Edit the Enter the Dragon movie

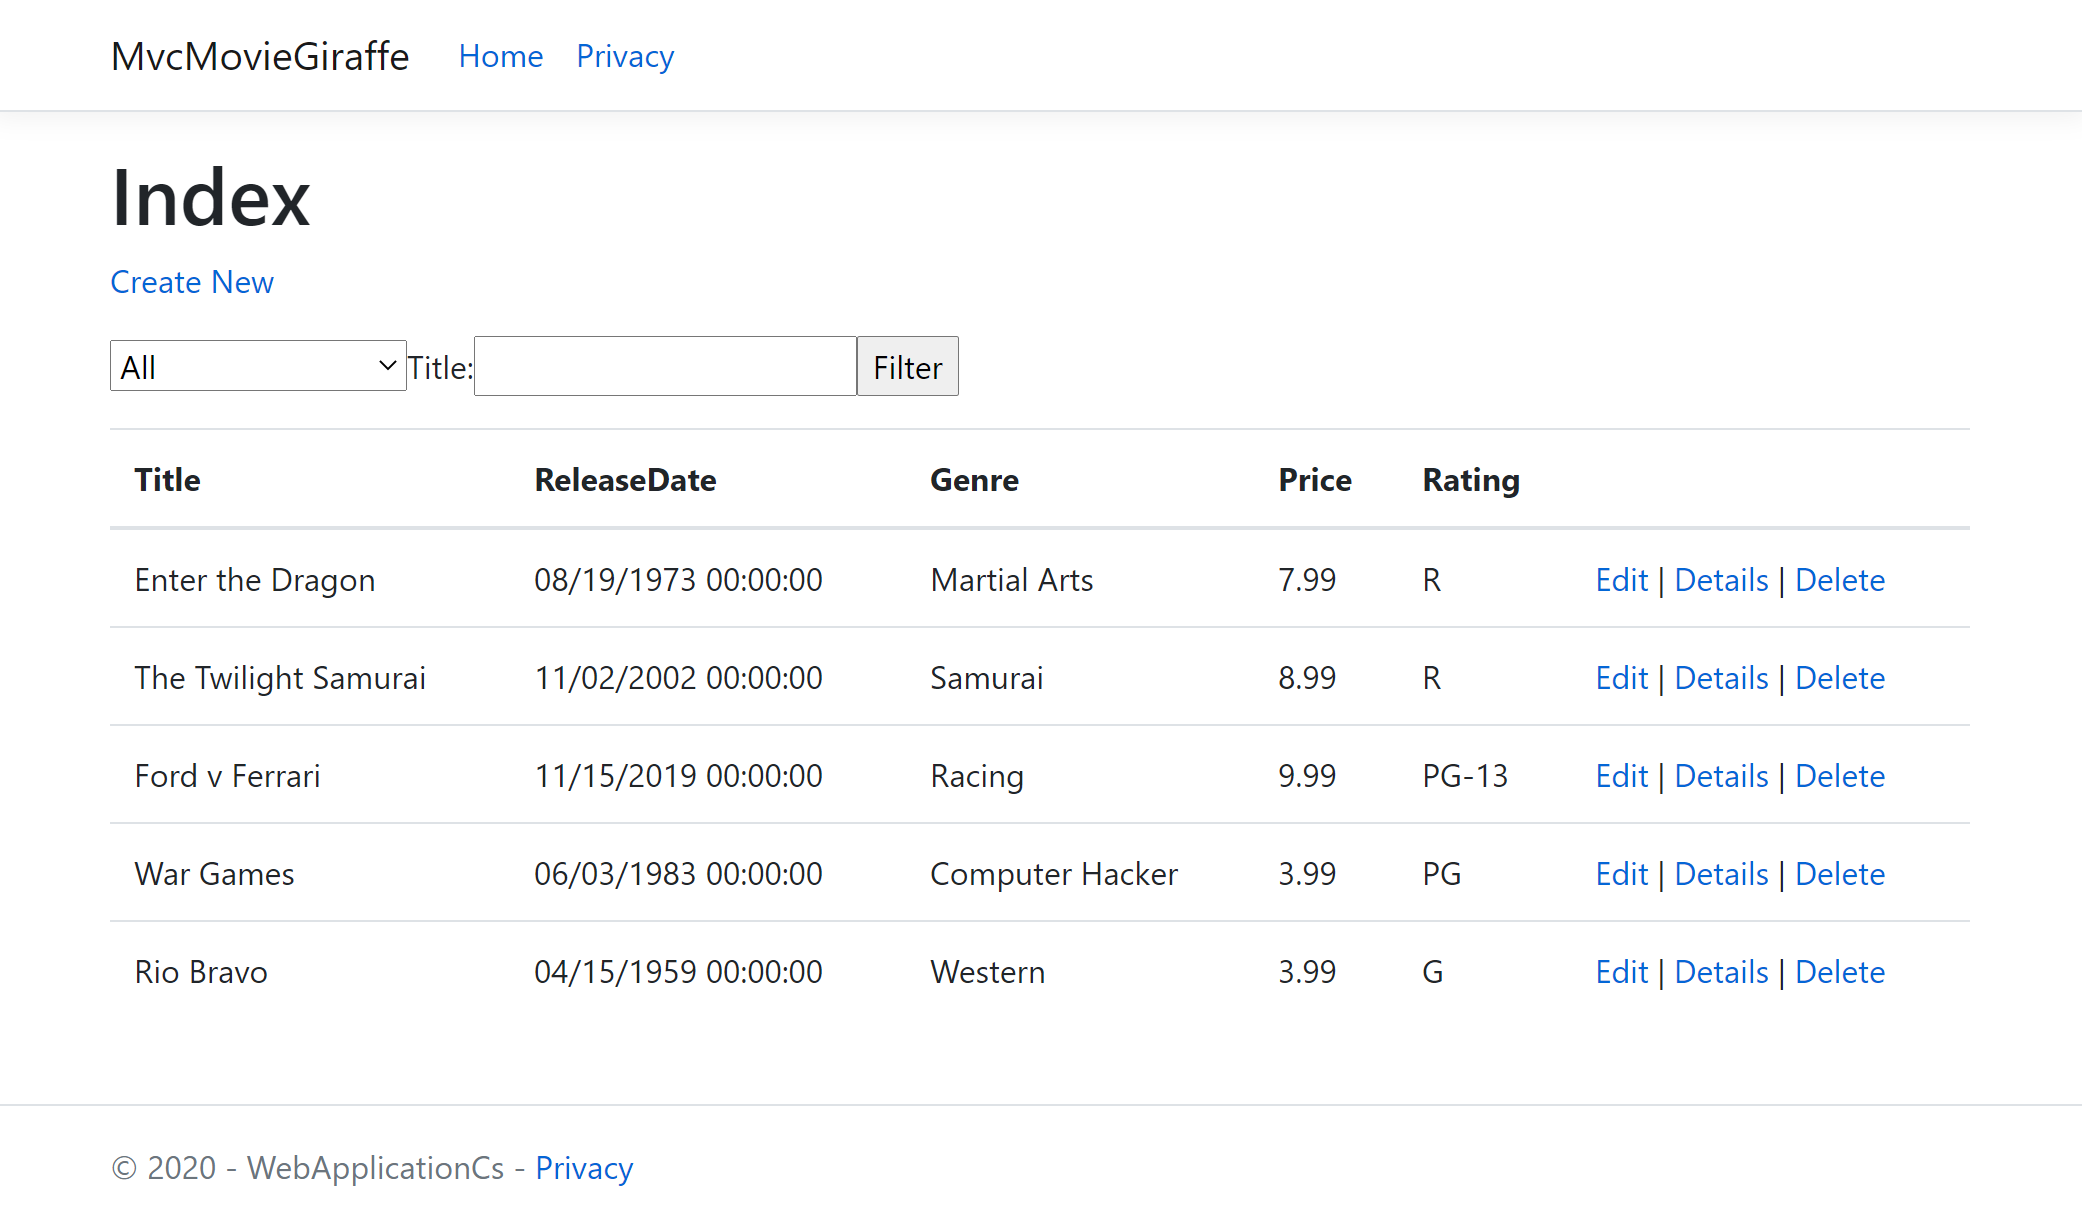click(1621, 580)
